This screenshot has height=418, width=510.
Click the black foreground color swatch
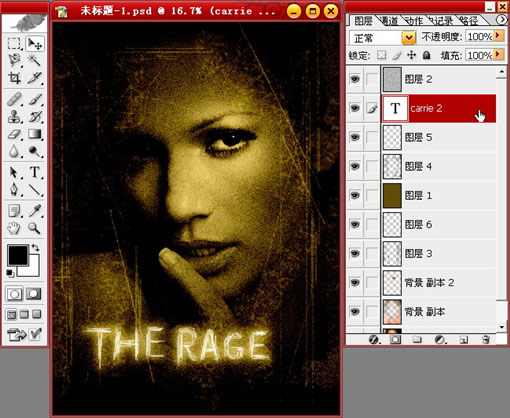(17, 255)
